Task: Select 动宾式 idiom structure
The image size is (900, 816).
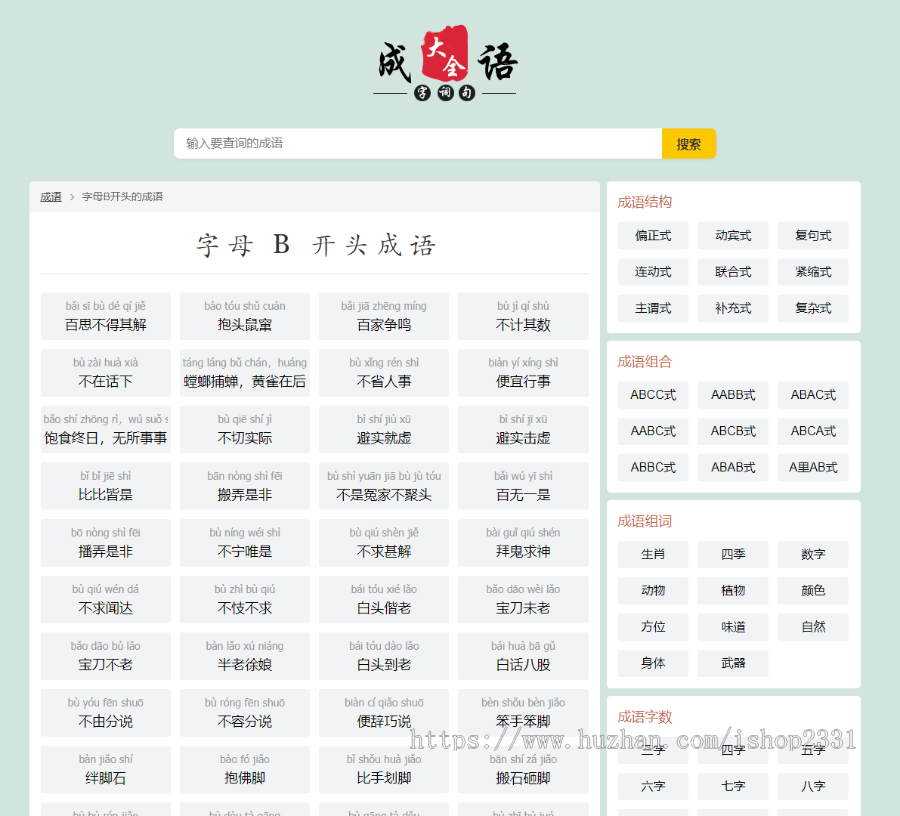Action: point(733,236)
